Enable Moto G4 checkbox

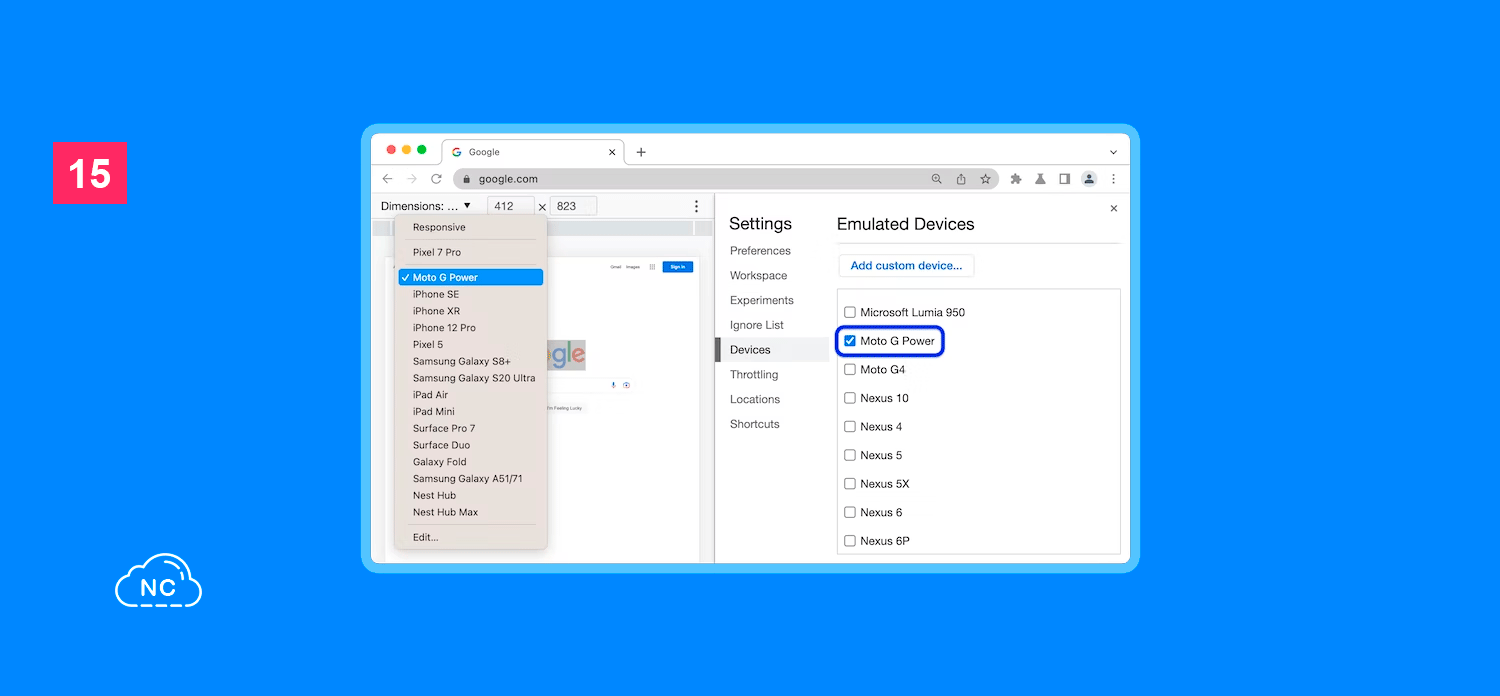point(850,370)
